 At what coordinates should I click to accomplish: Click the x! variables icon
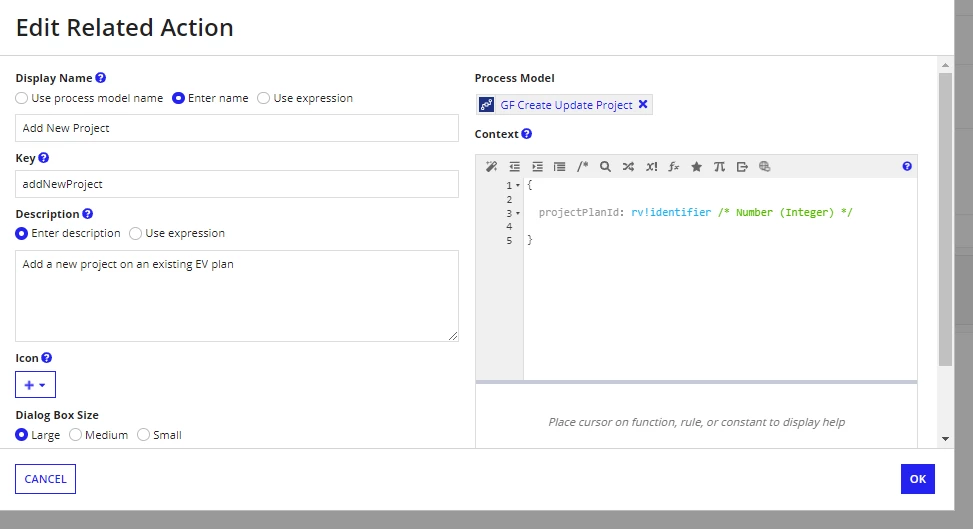click(651, 166)
